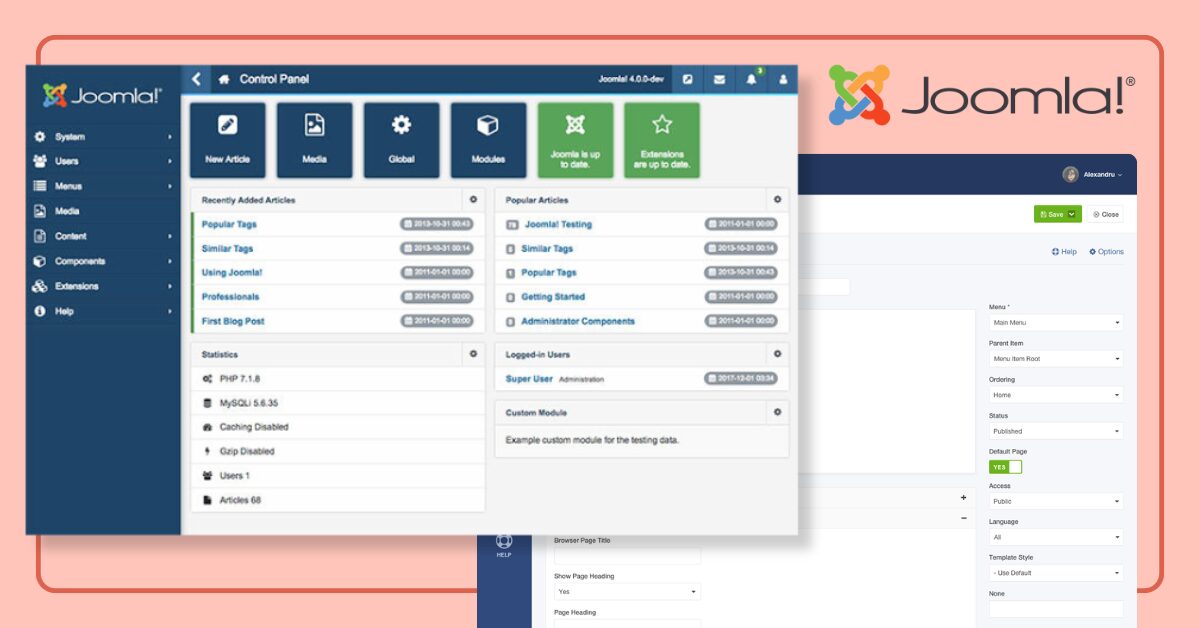Open Custom Module gear settings

click(777, 412)
